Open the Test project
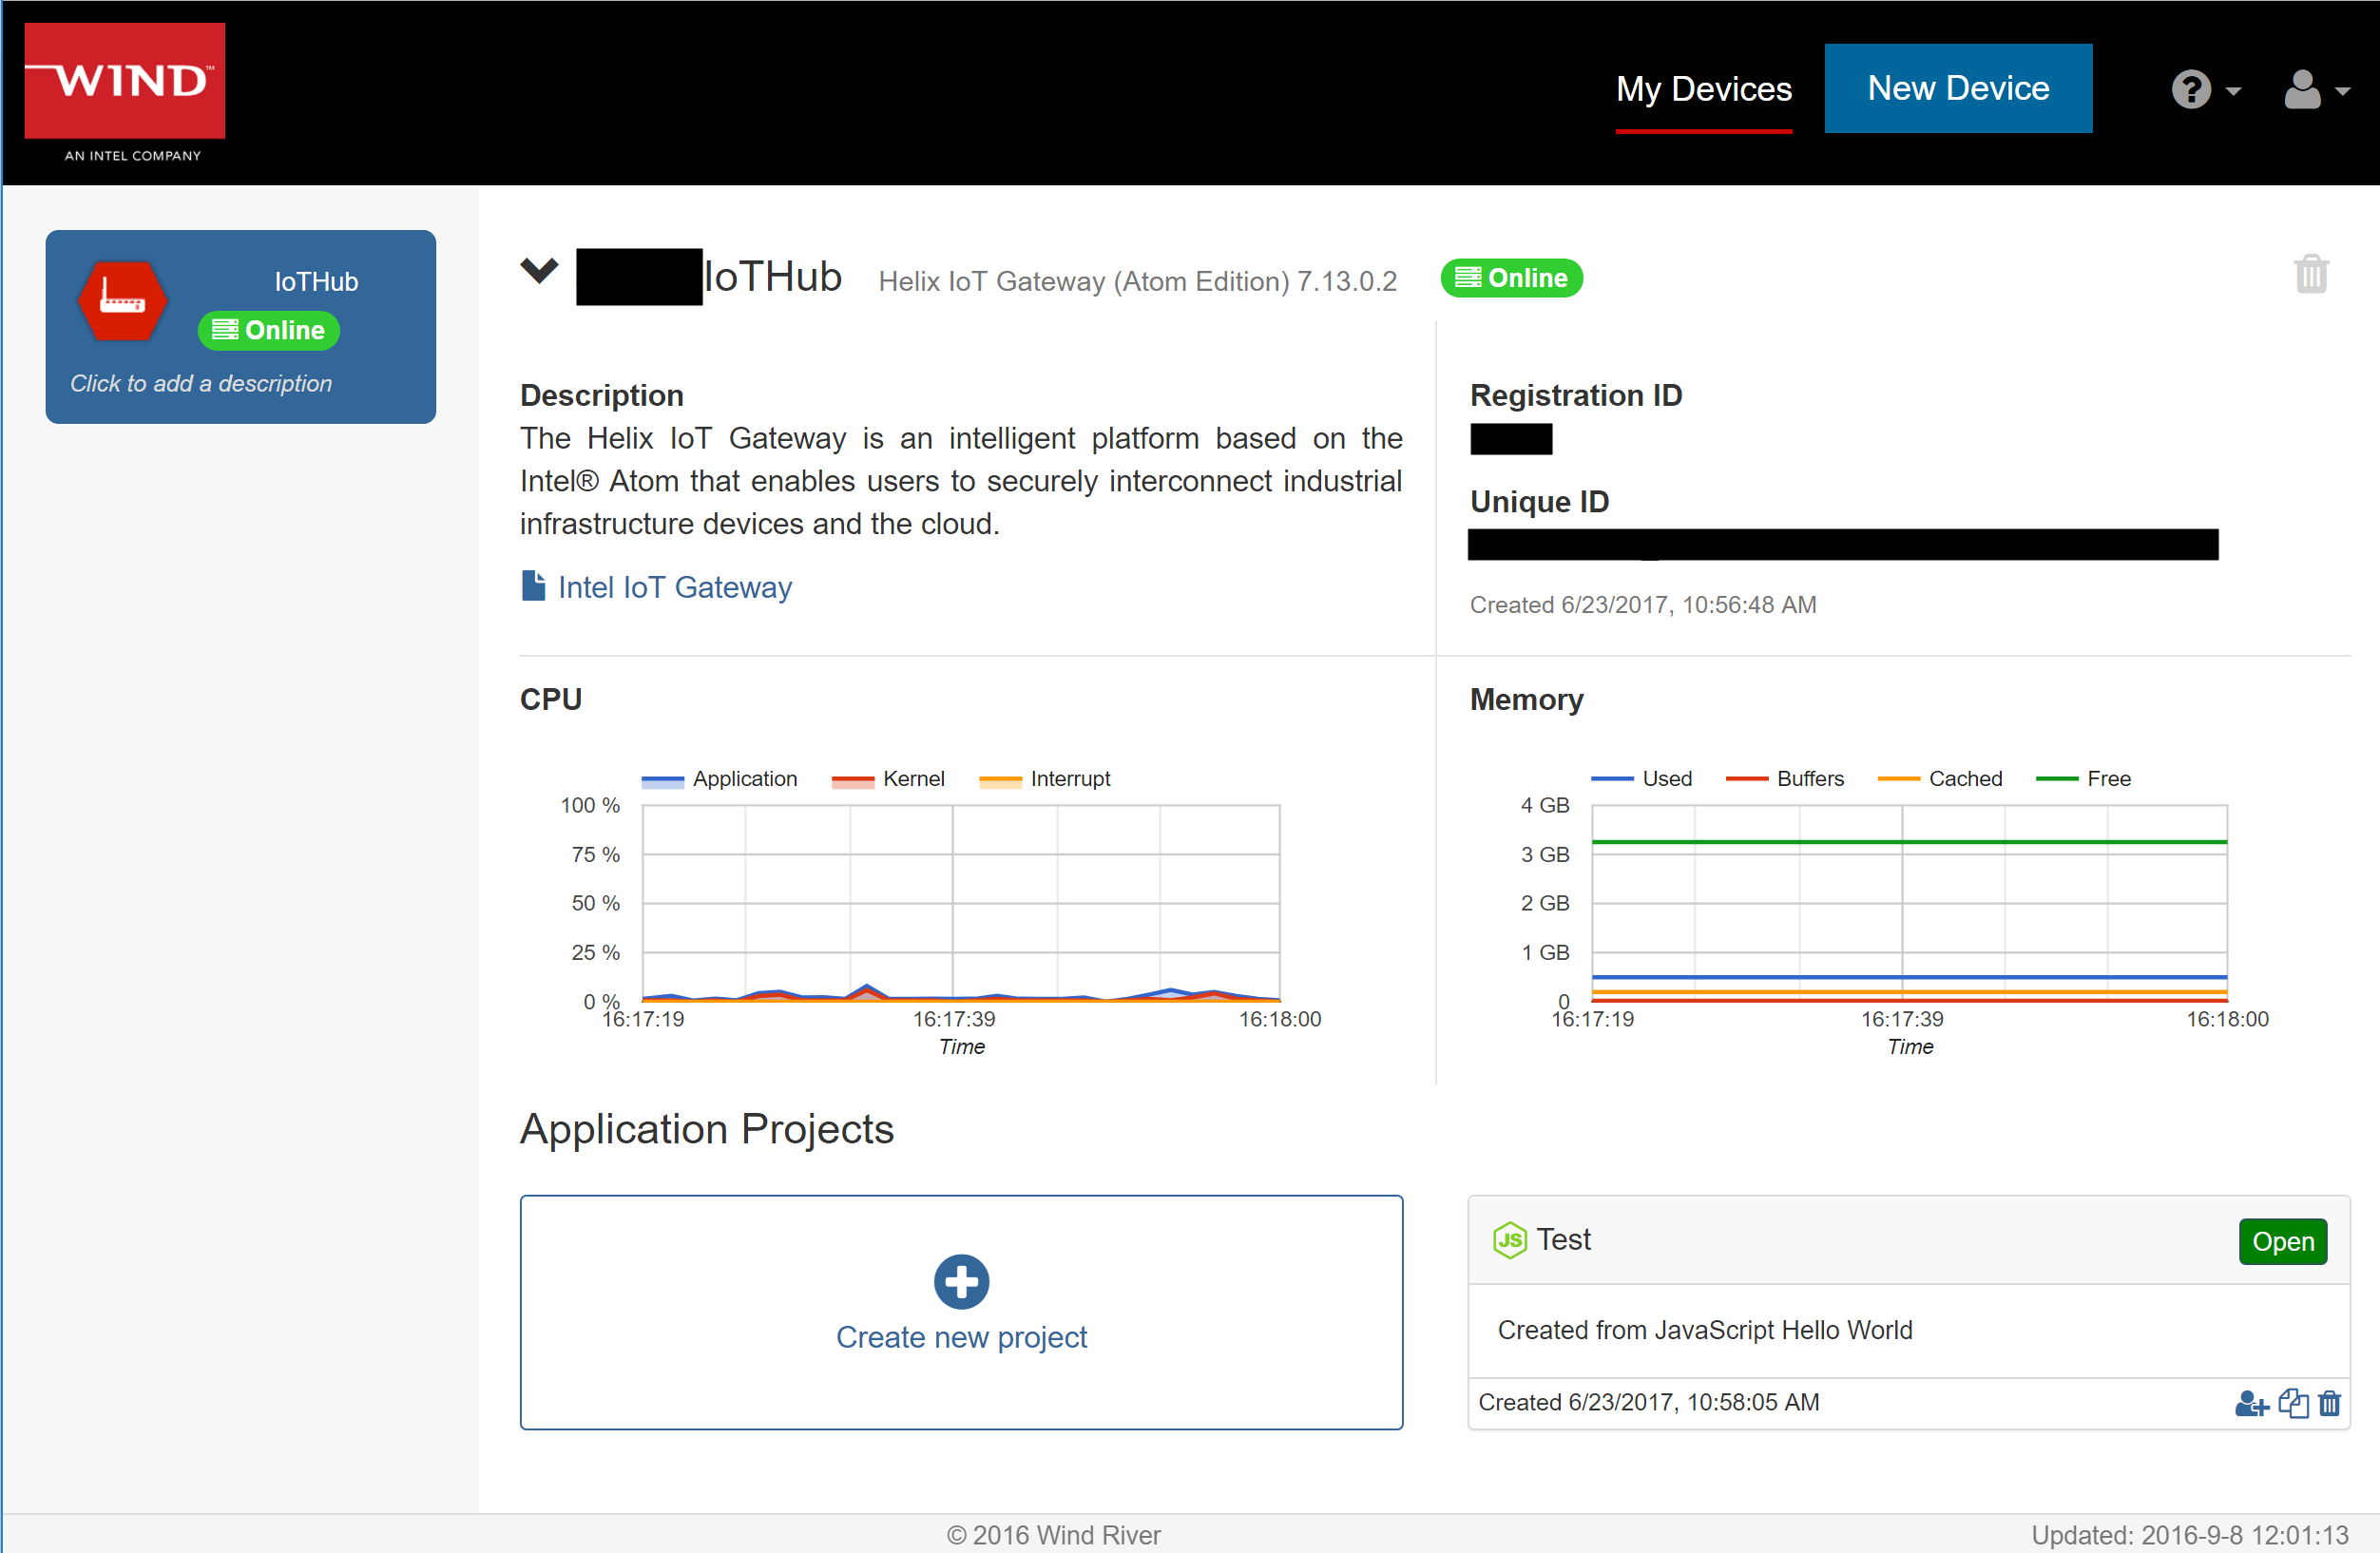 pyautogui.click(x=2282, y=1242)
